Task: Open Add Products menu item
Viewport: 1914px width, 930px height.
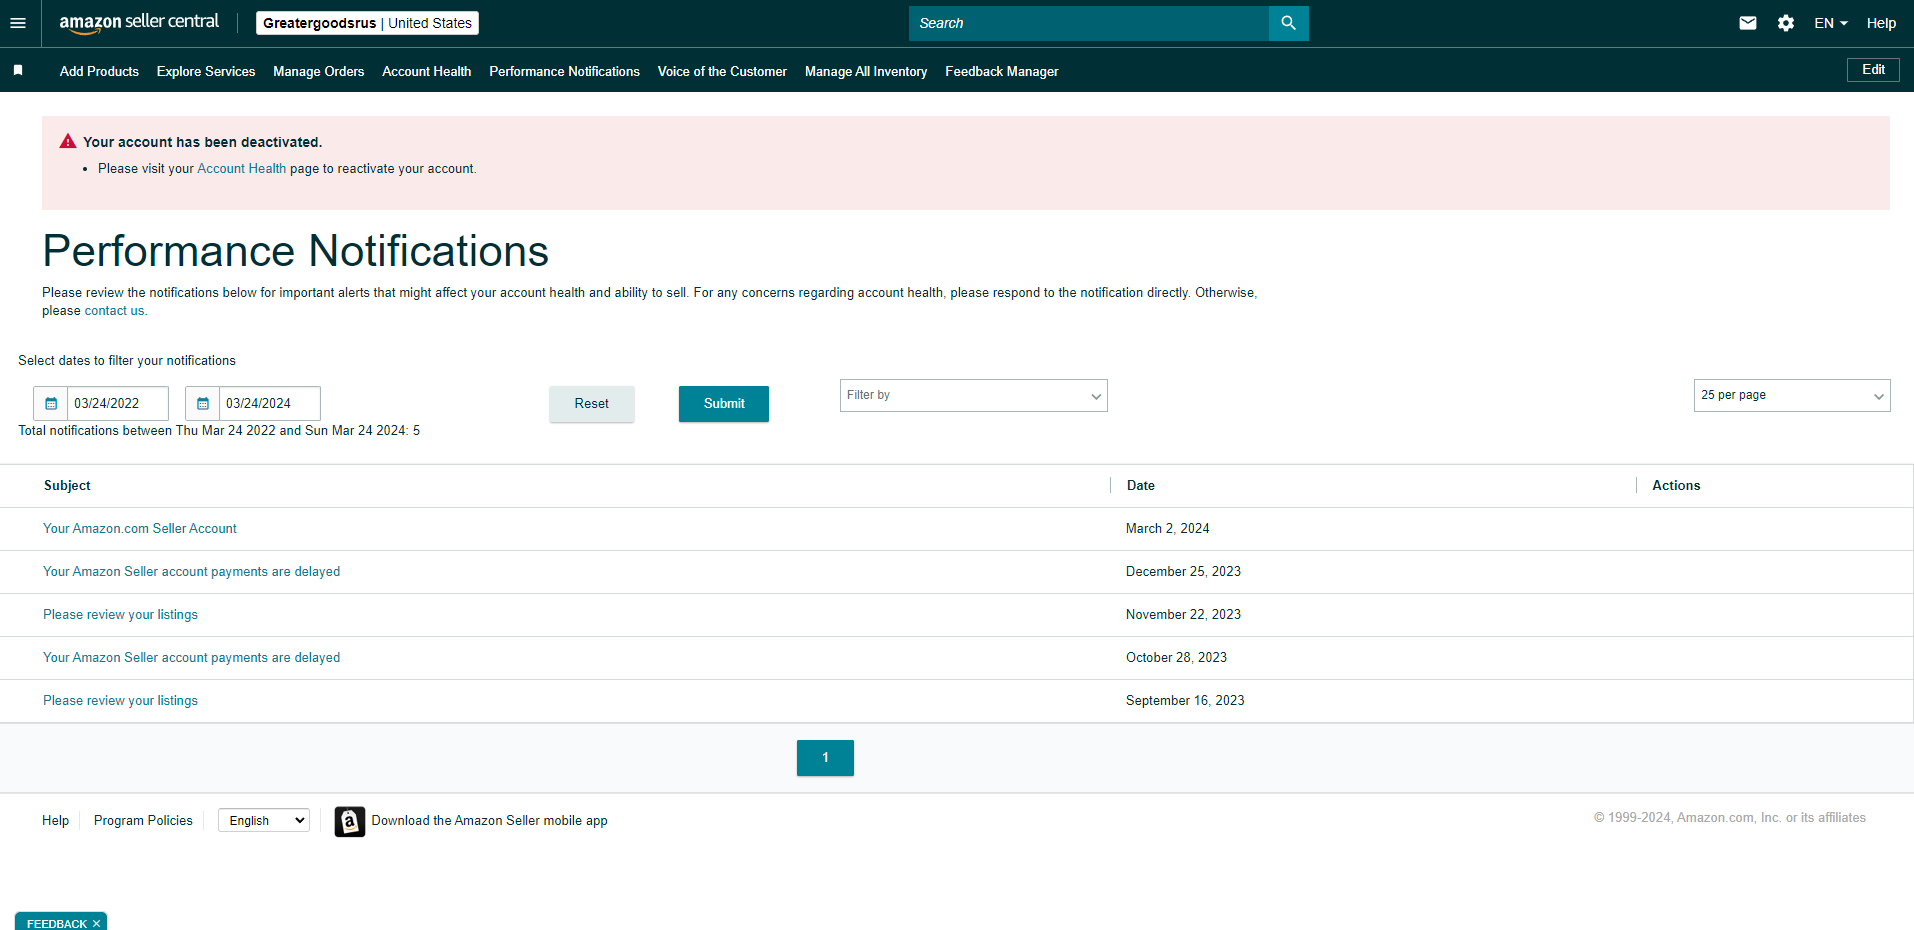Action: [99, 71]
